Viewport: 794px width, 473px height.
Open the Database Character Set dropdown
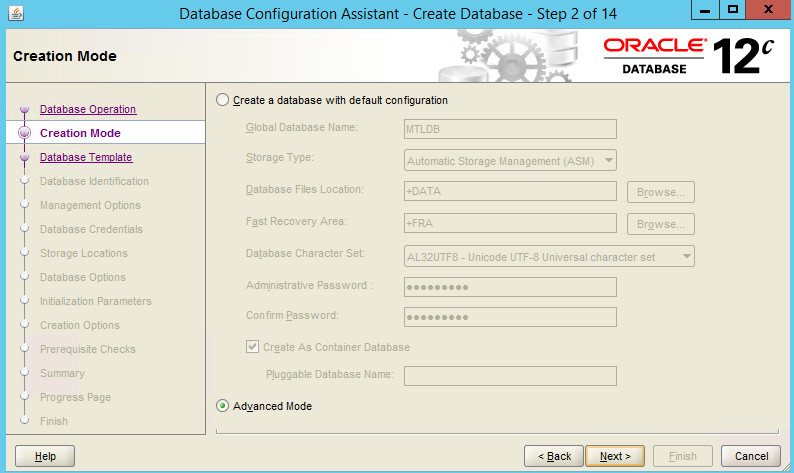[549, 256]
